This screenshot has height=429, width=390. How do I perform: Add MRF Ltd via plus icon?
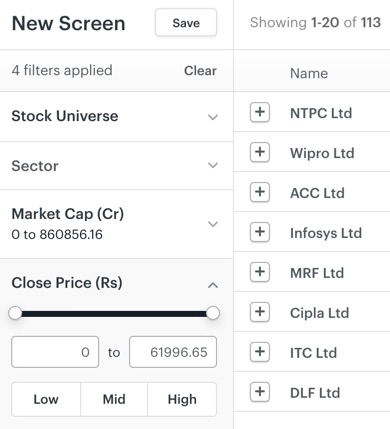pyautogui.click(x=260, y=272)
